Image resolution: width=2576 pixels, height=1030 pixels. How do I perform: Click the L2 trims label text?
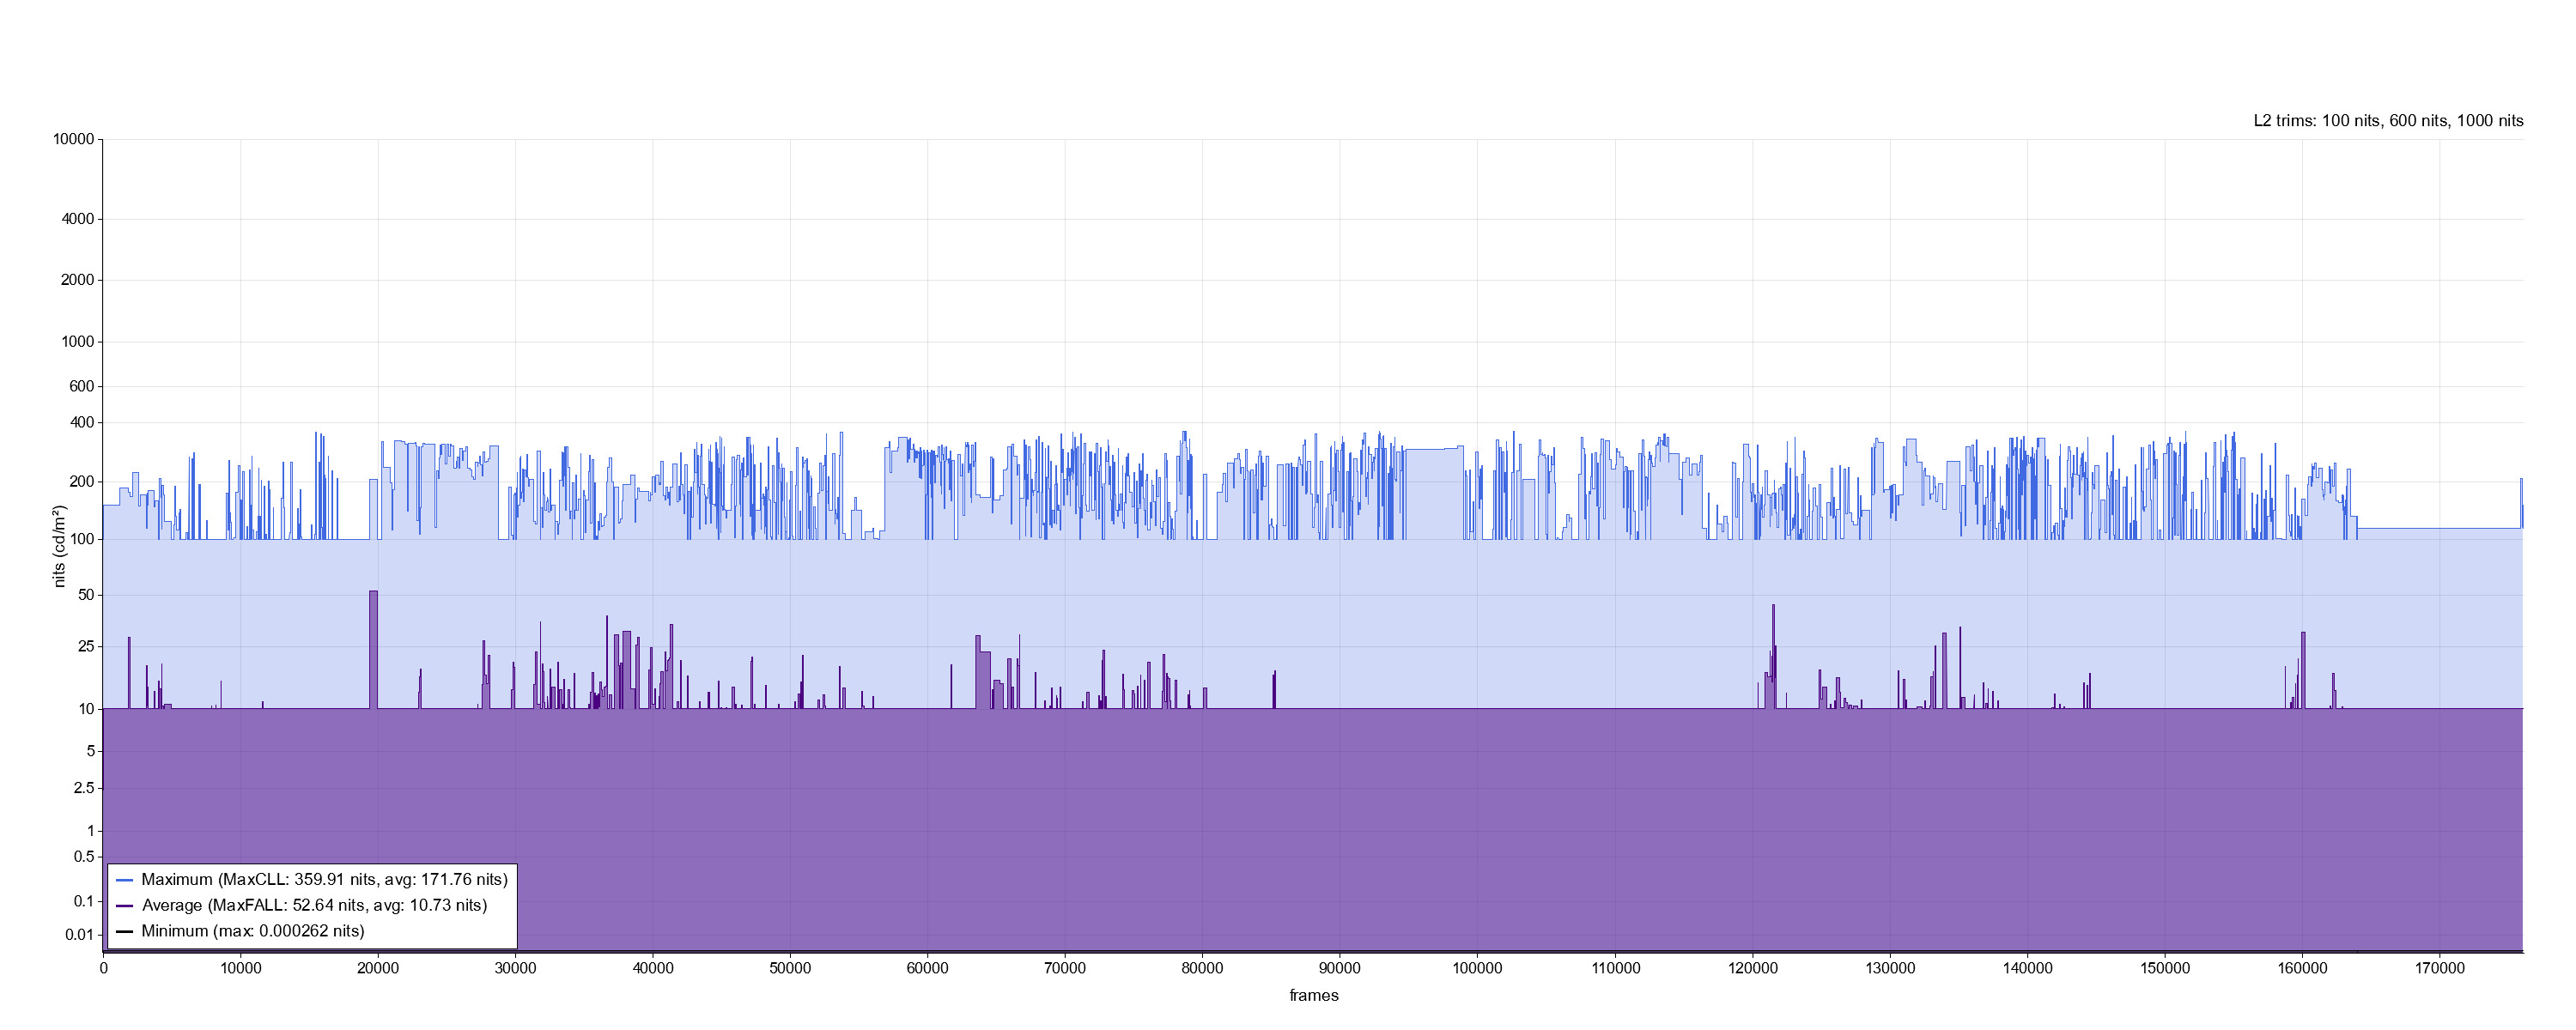point(2387,121)
